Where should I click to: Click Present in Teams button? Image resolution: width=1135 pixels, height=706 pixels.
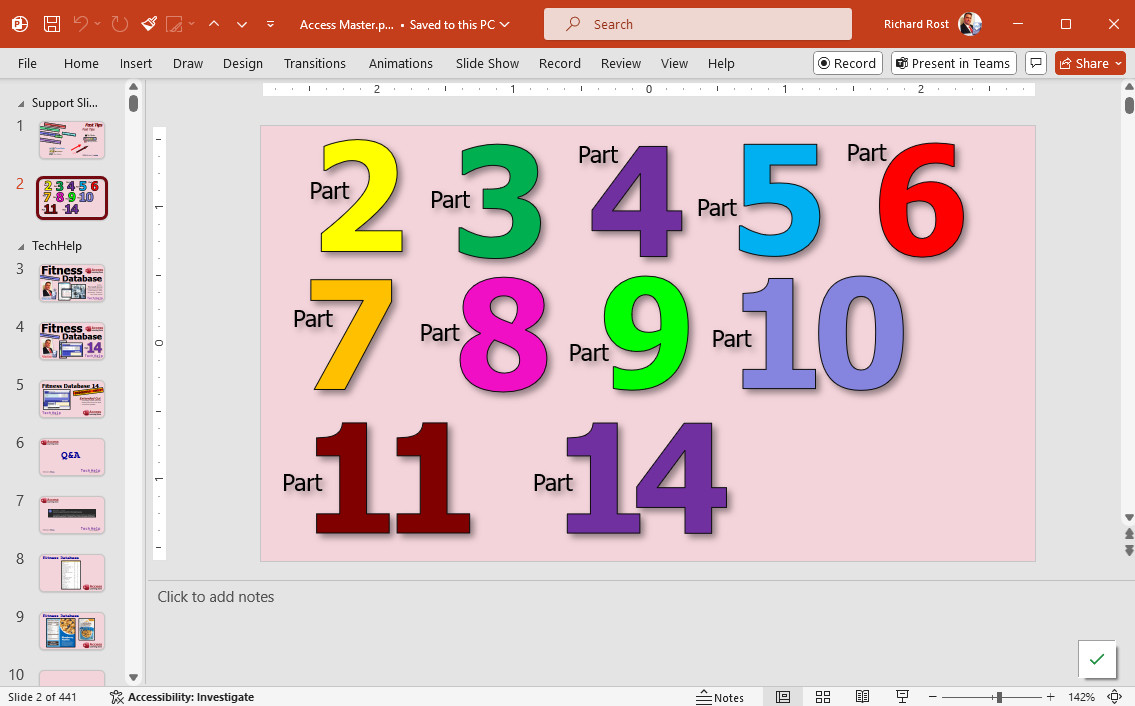pos(952,63)
